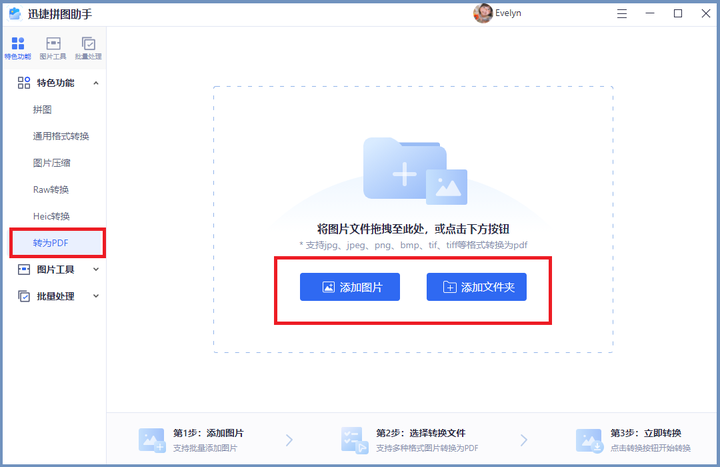720x467 pixels.
Task: Switch to the 批量处理 icon tab
Action: pos(88,48)
